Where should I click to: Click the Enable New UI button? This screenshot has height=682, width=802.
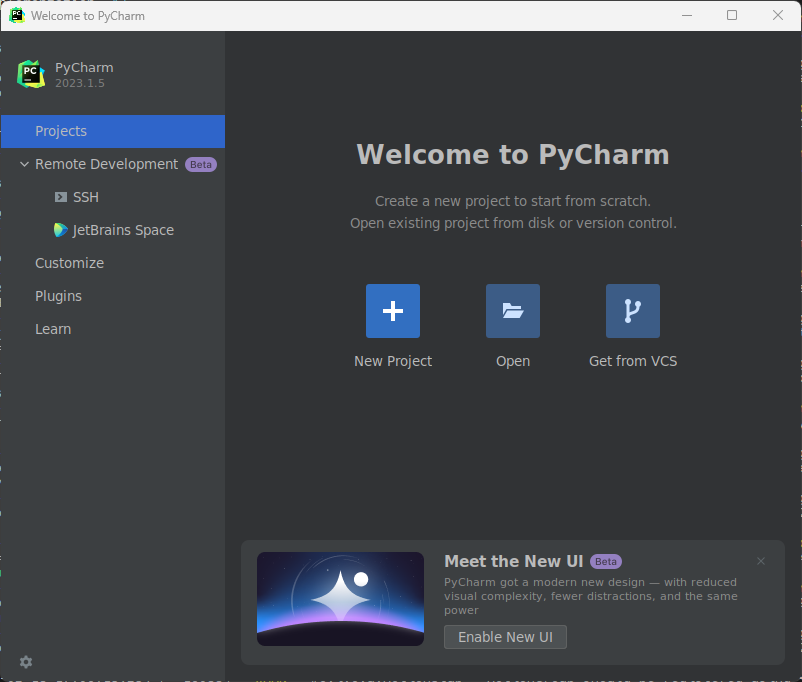(505, 637)
